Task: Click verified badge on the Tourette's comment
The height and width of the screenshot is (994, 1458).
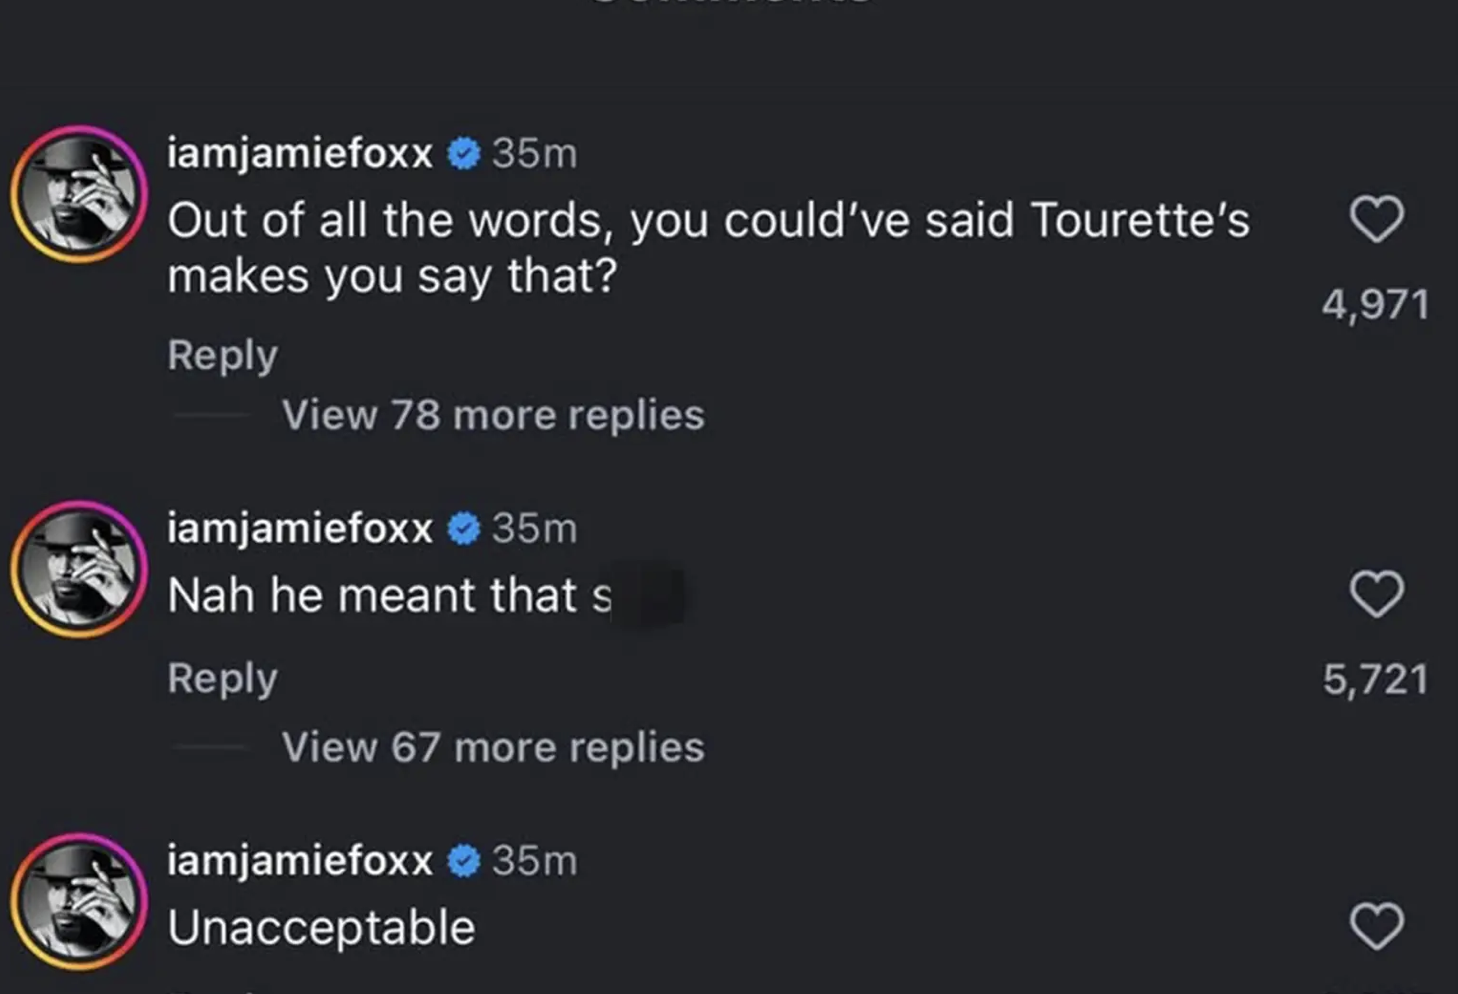Action: click(463, 153)
